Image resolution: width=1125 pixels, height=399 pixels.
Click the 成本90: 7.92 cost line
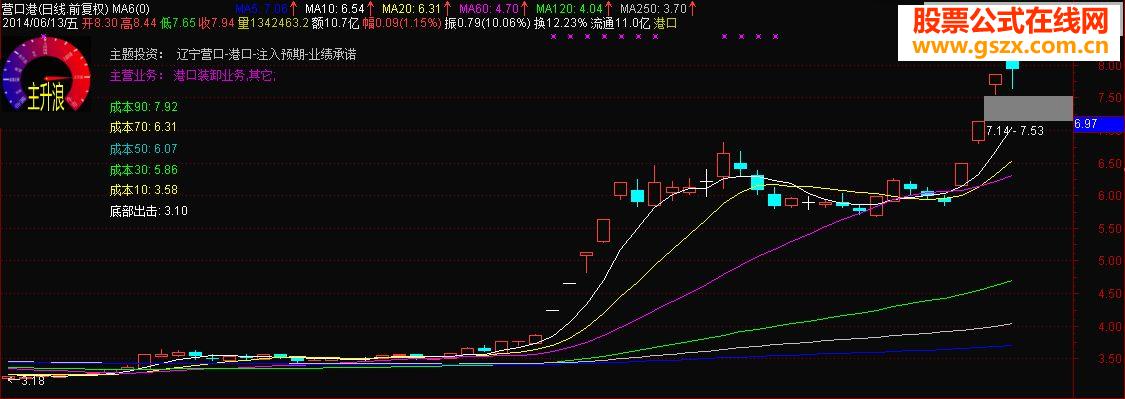143,108
